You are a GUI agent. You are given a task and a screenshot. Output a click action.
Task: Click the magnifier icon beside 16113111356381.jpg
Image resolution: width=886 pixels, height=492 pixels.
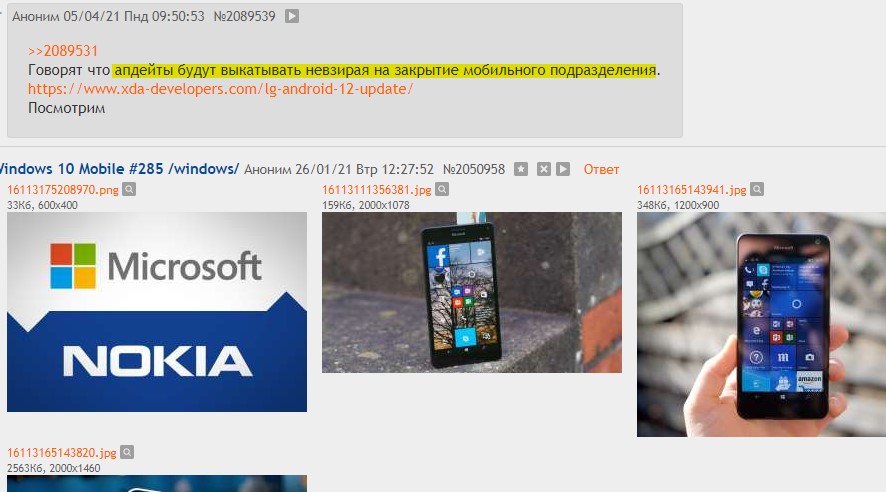click(x=442, y=189)
